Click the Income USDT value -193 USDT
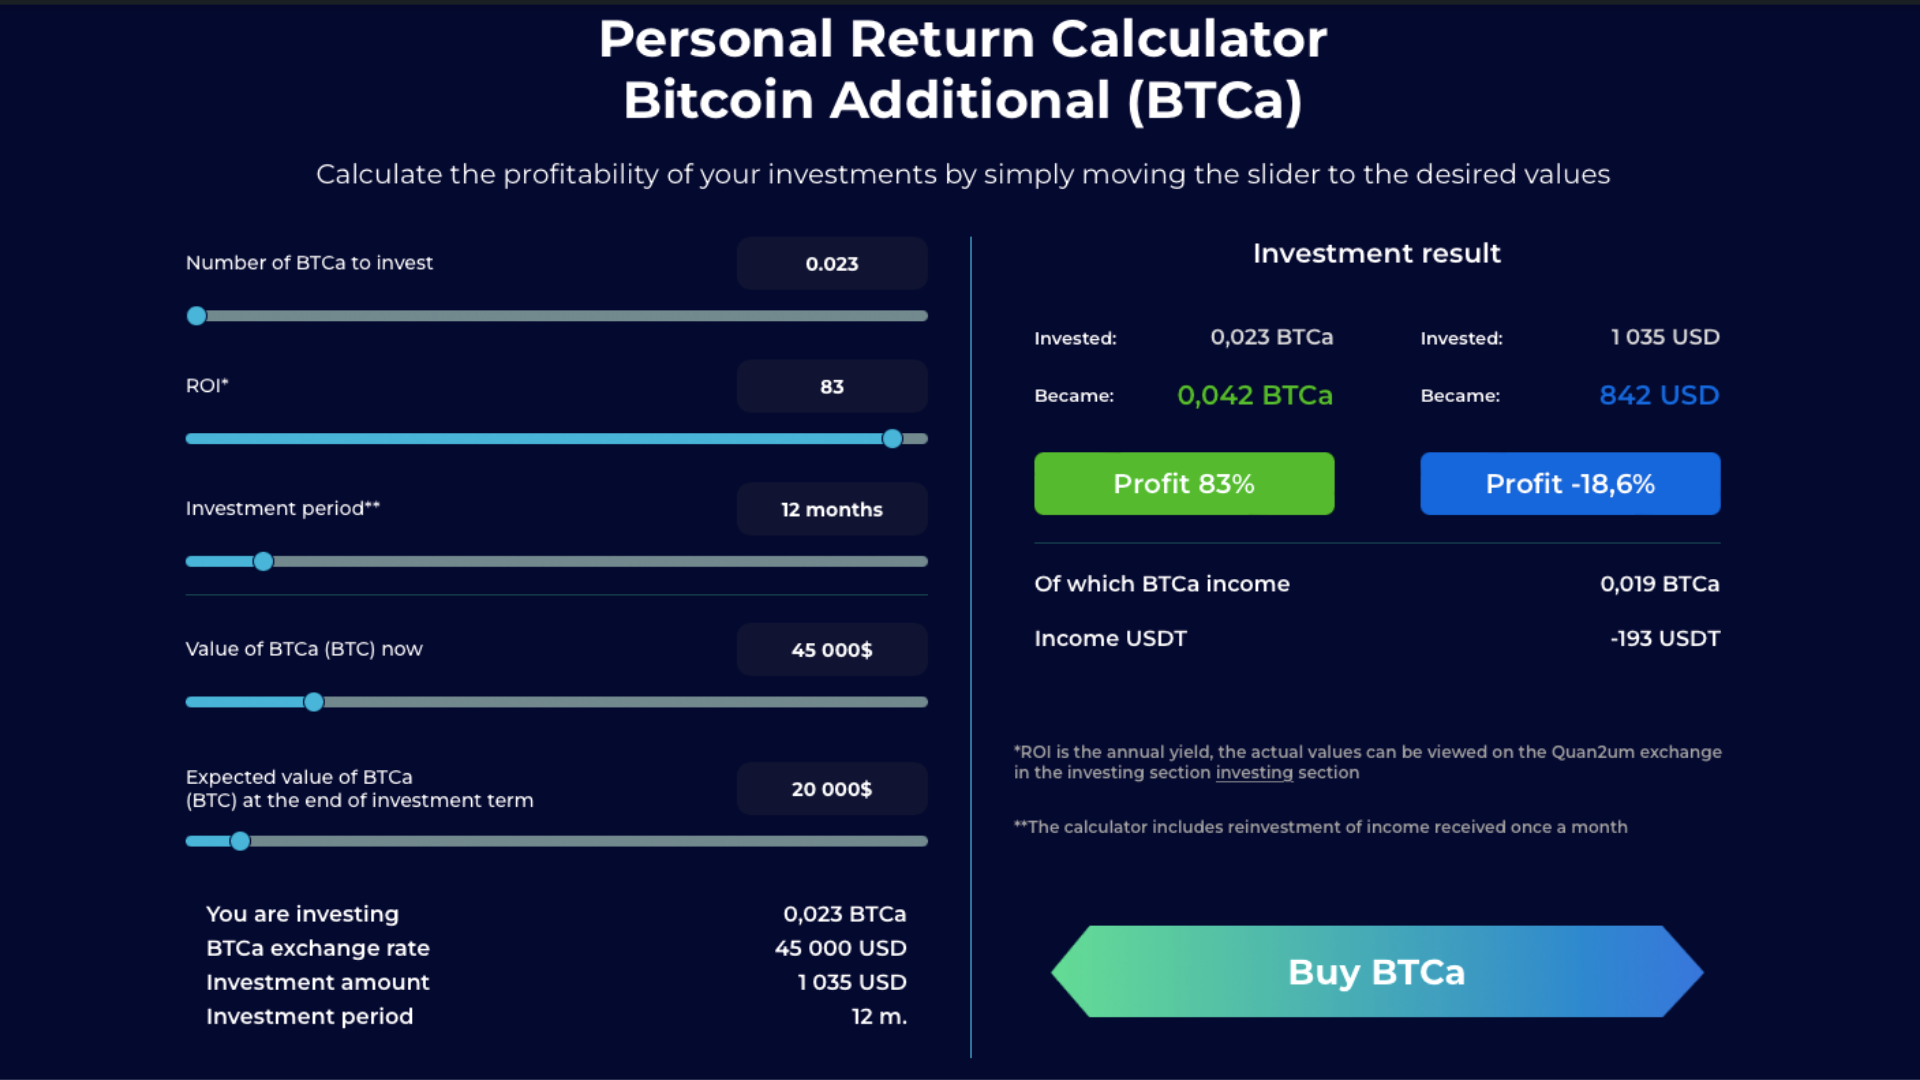Screen dimensions: 1920x1080 coord(1664,639)
